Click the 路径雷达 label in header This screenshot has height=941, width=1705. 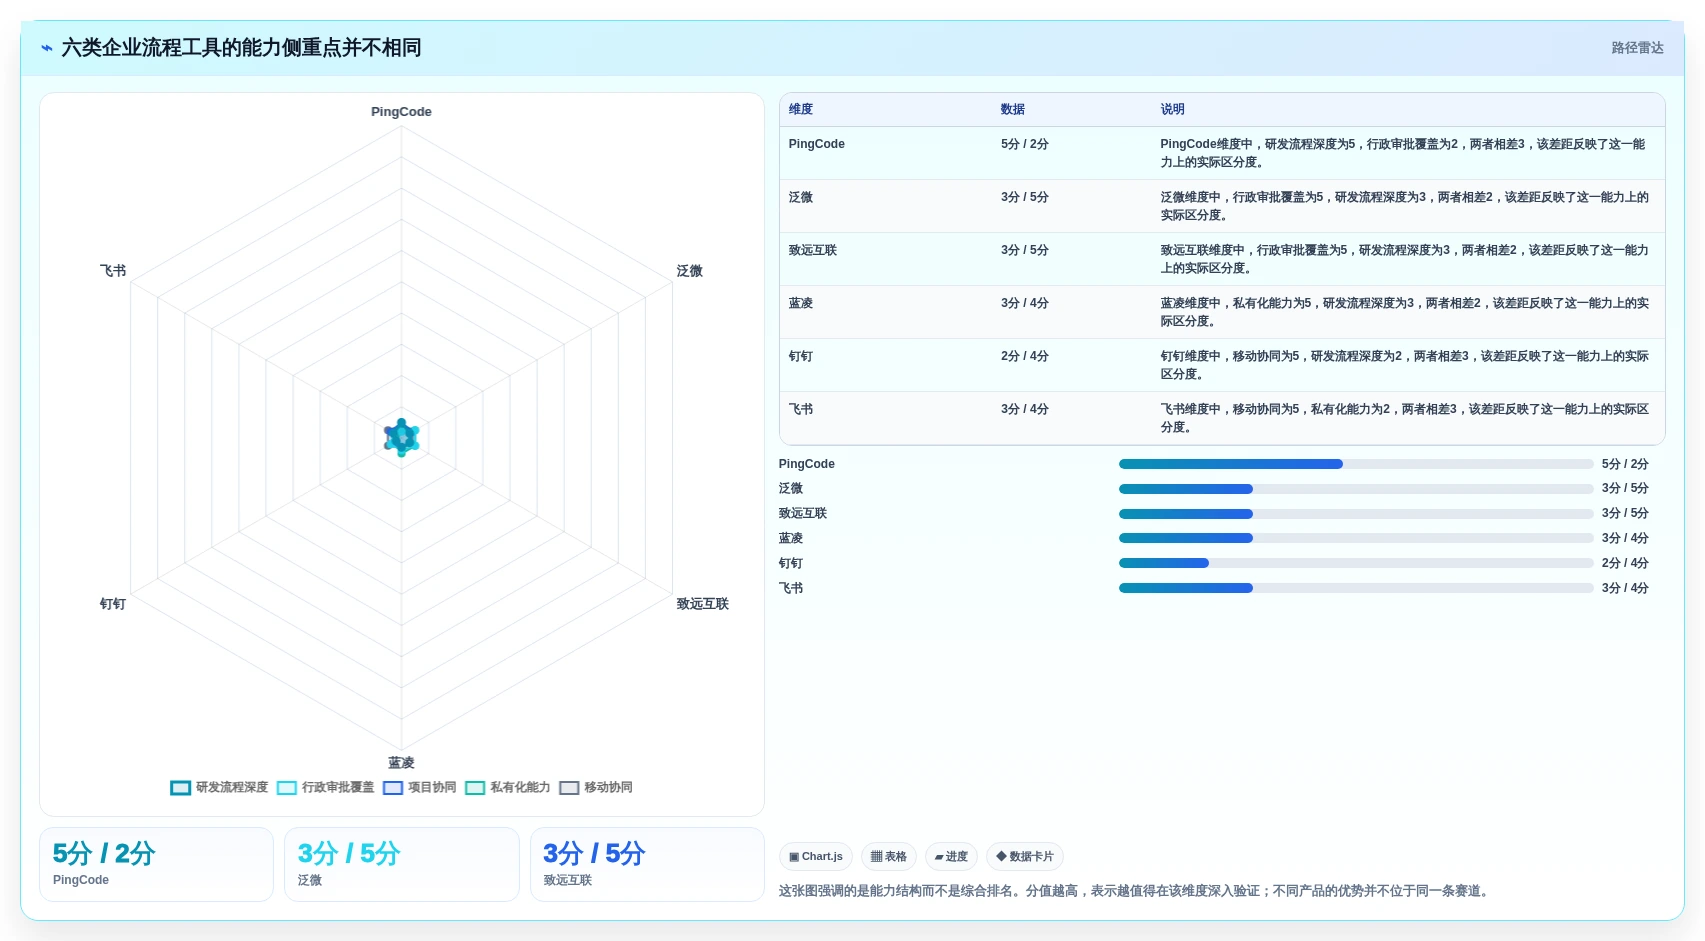point(1637,48)
